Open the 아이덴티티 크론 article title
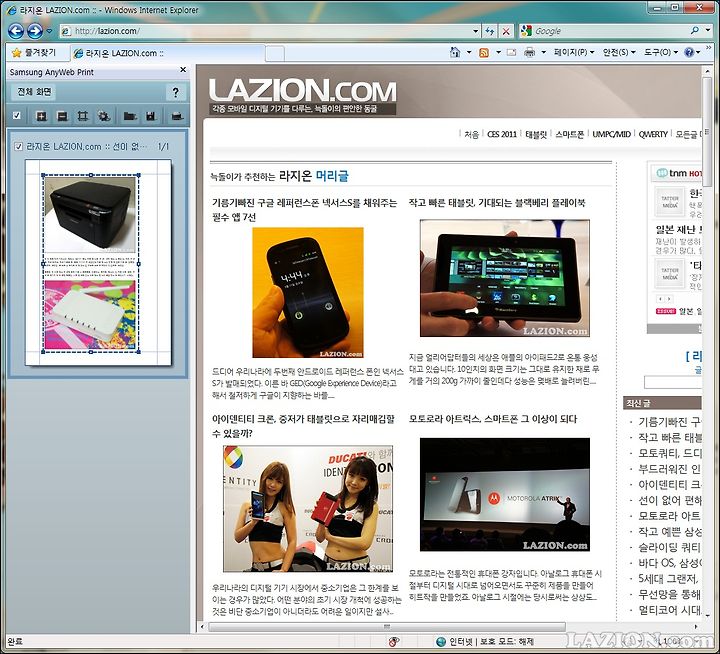720x654 pixels. pos(303,426)
